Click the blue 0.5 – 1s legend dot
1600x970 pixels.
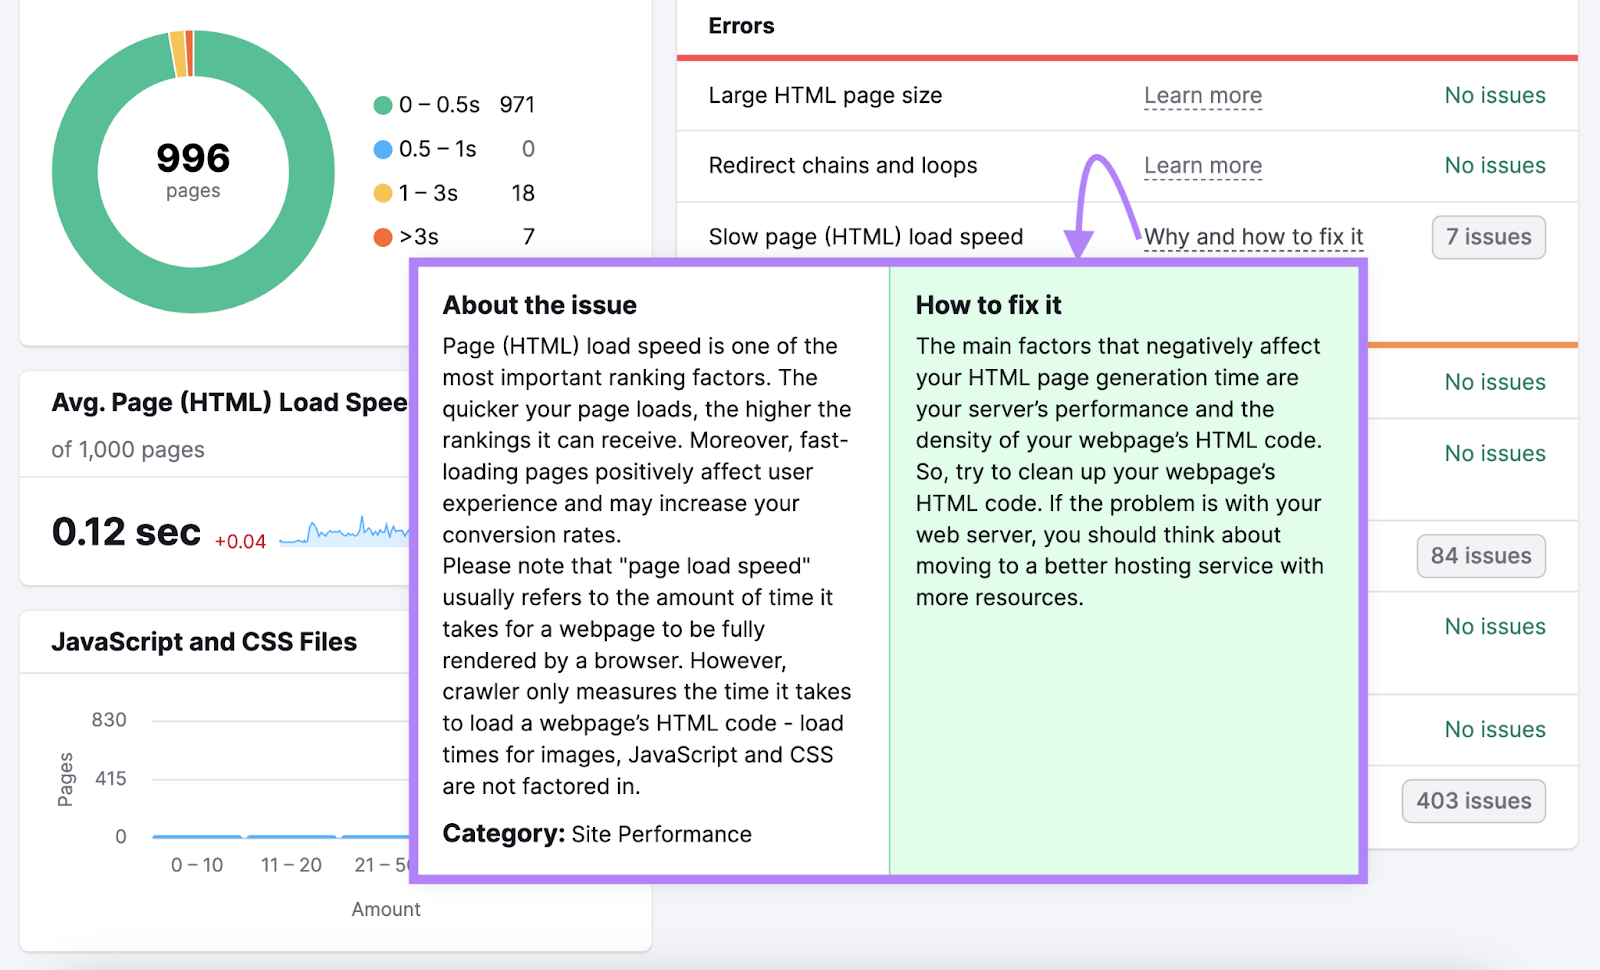pos(382,149)
